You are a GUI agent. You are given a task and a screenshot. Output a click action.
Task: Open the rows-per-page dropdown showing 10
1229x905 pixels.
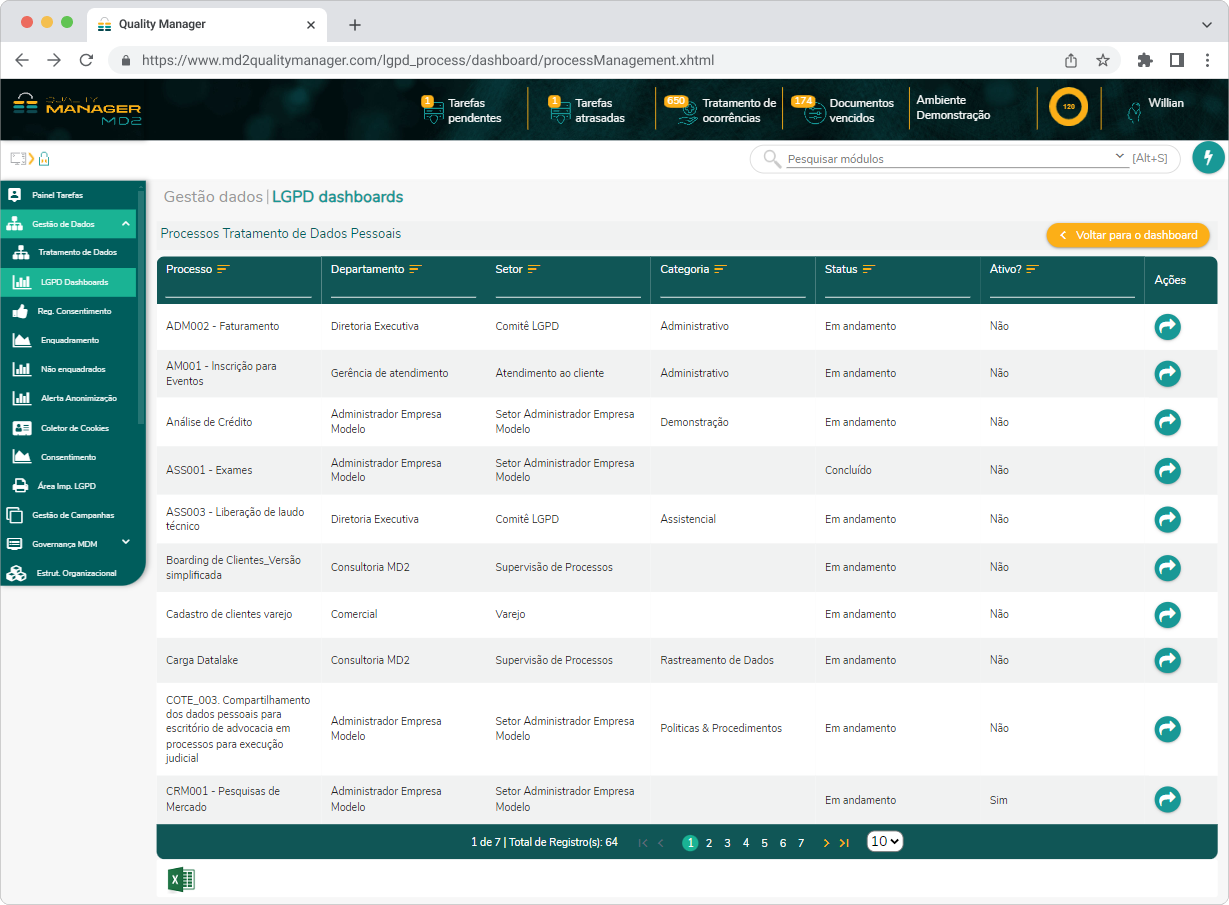pyautogui.click(x=884, y=842)
